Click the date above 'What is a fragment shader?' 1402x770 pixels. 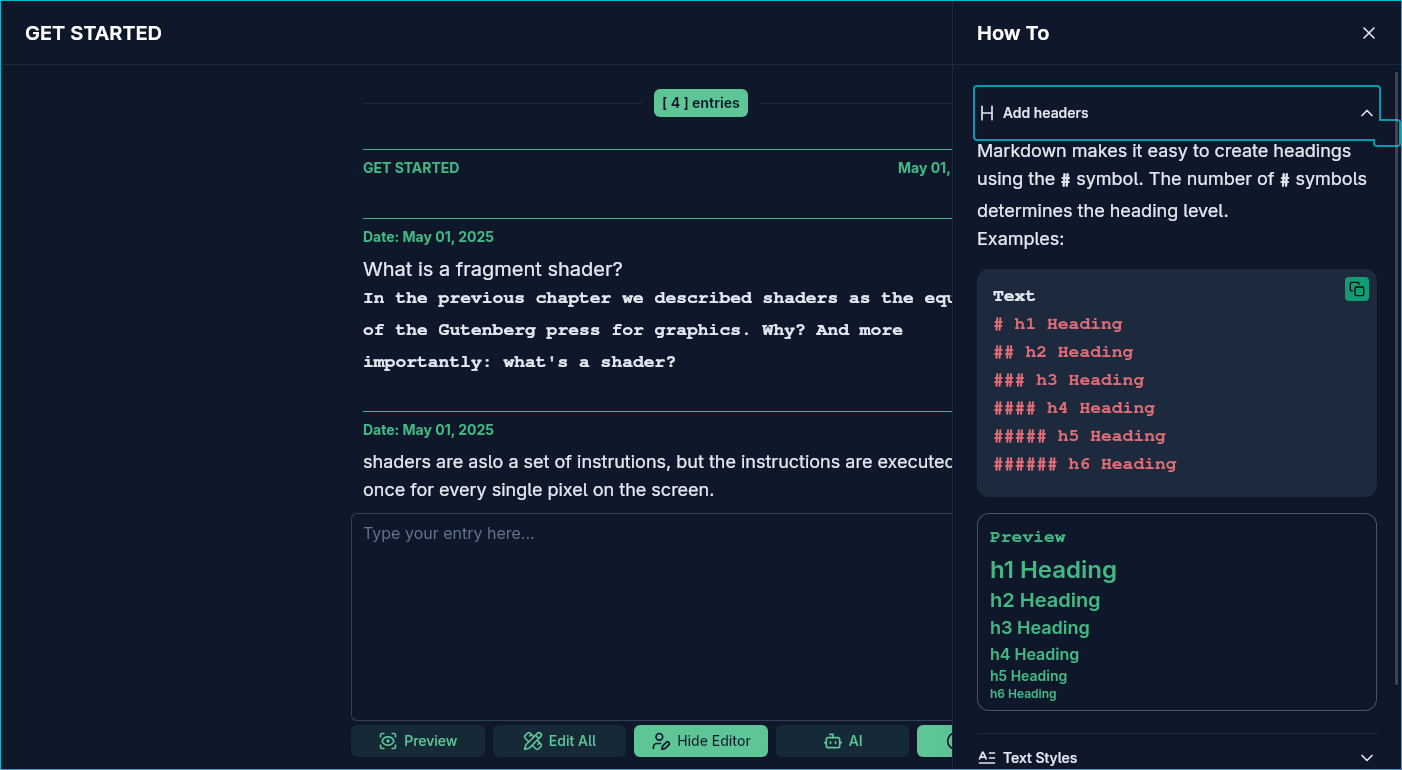[428, 237]
